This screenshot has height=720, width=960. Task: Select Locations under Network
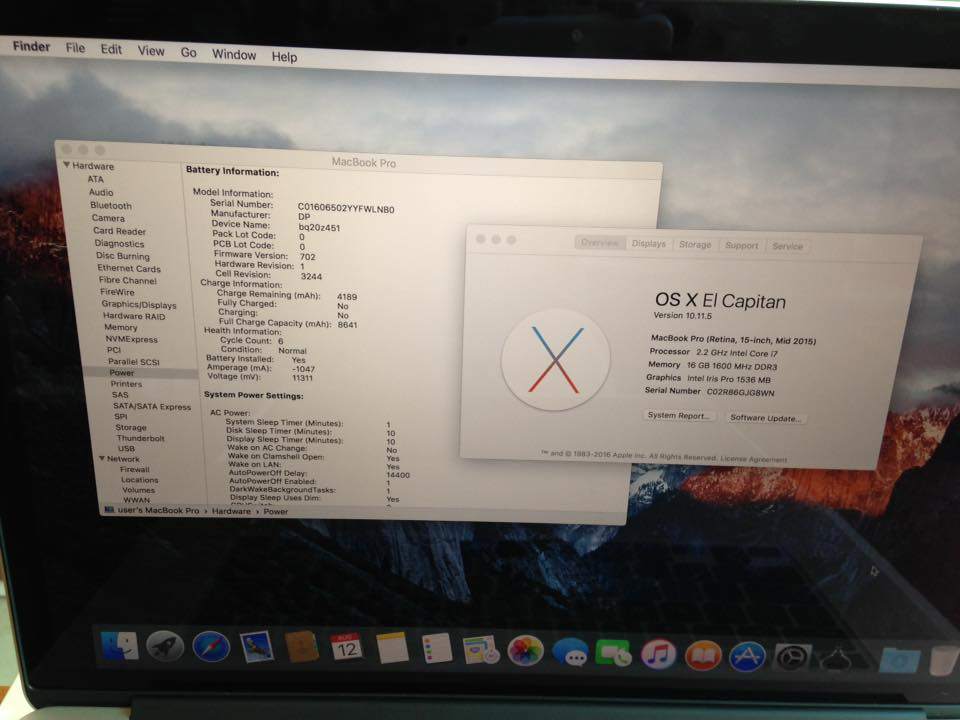click(x=140, y=480)
